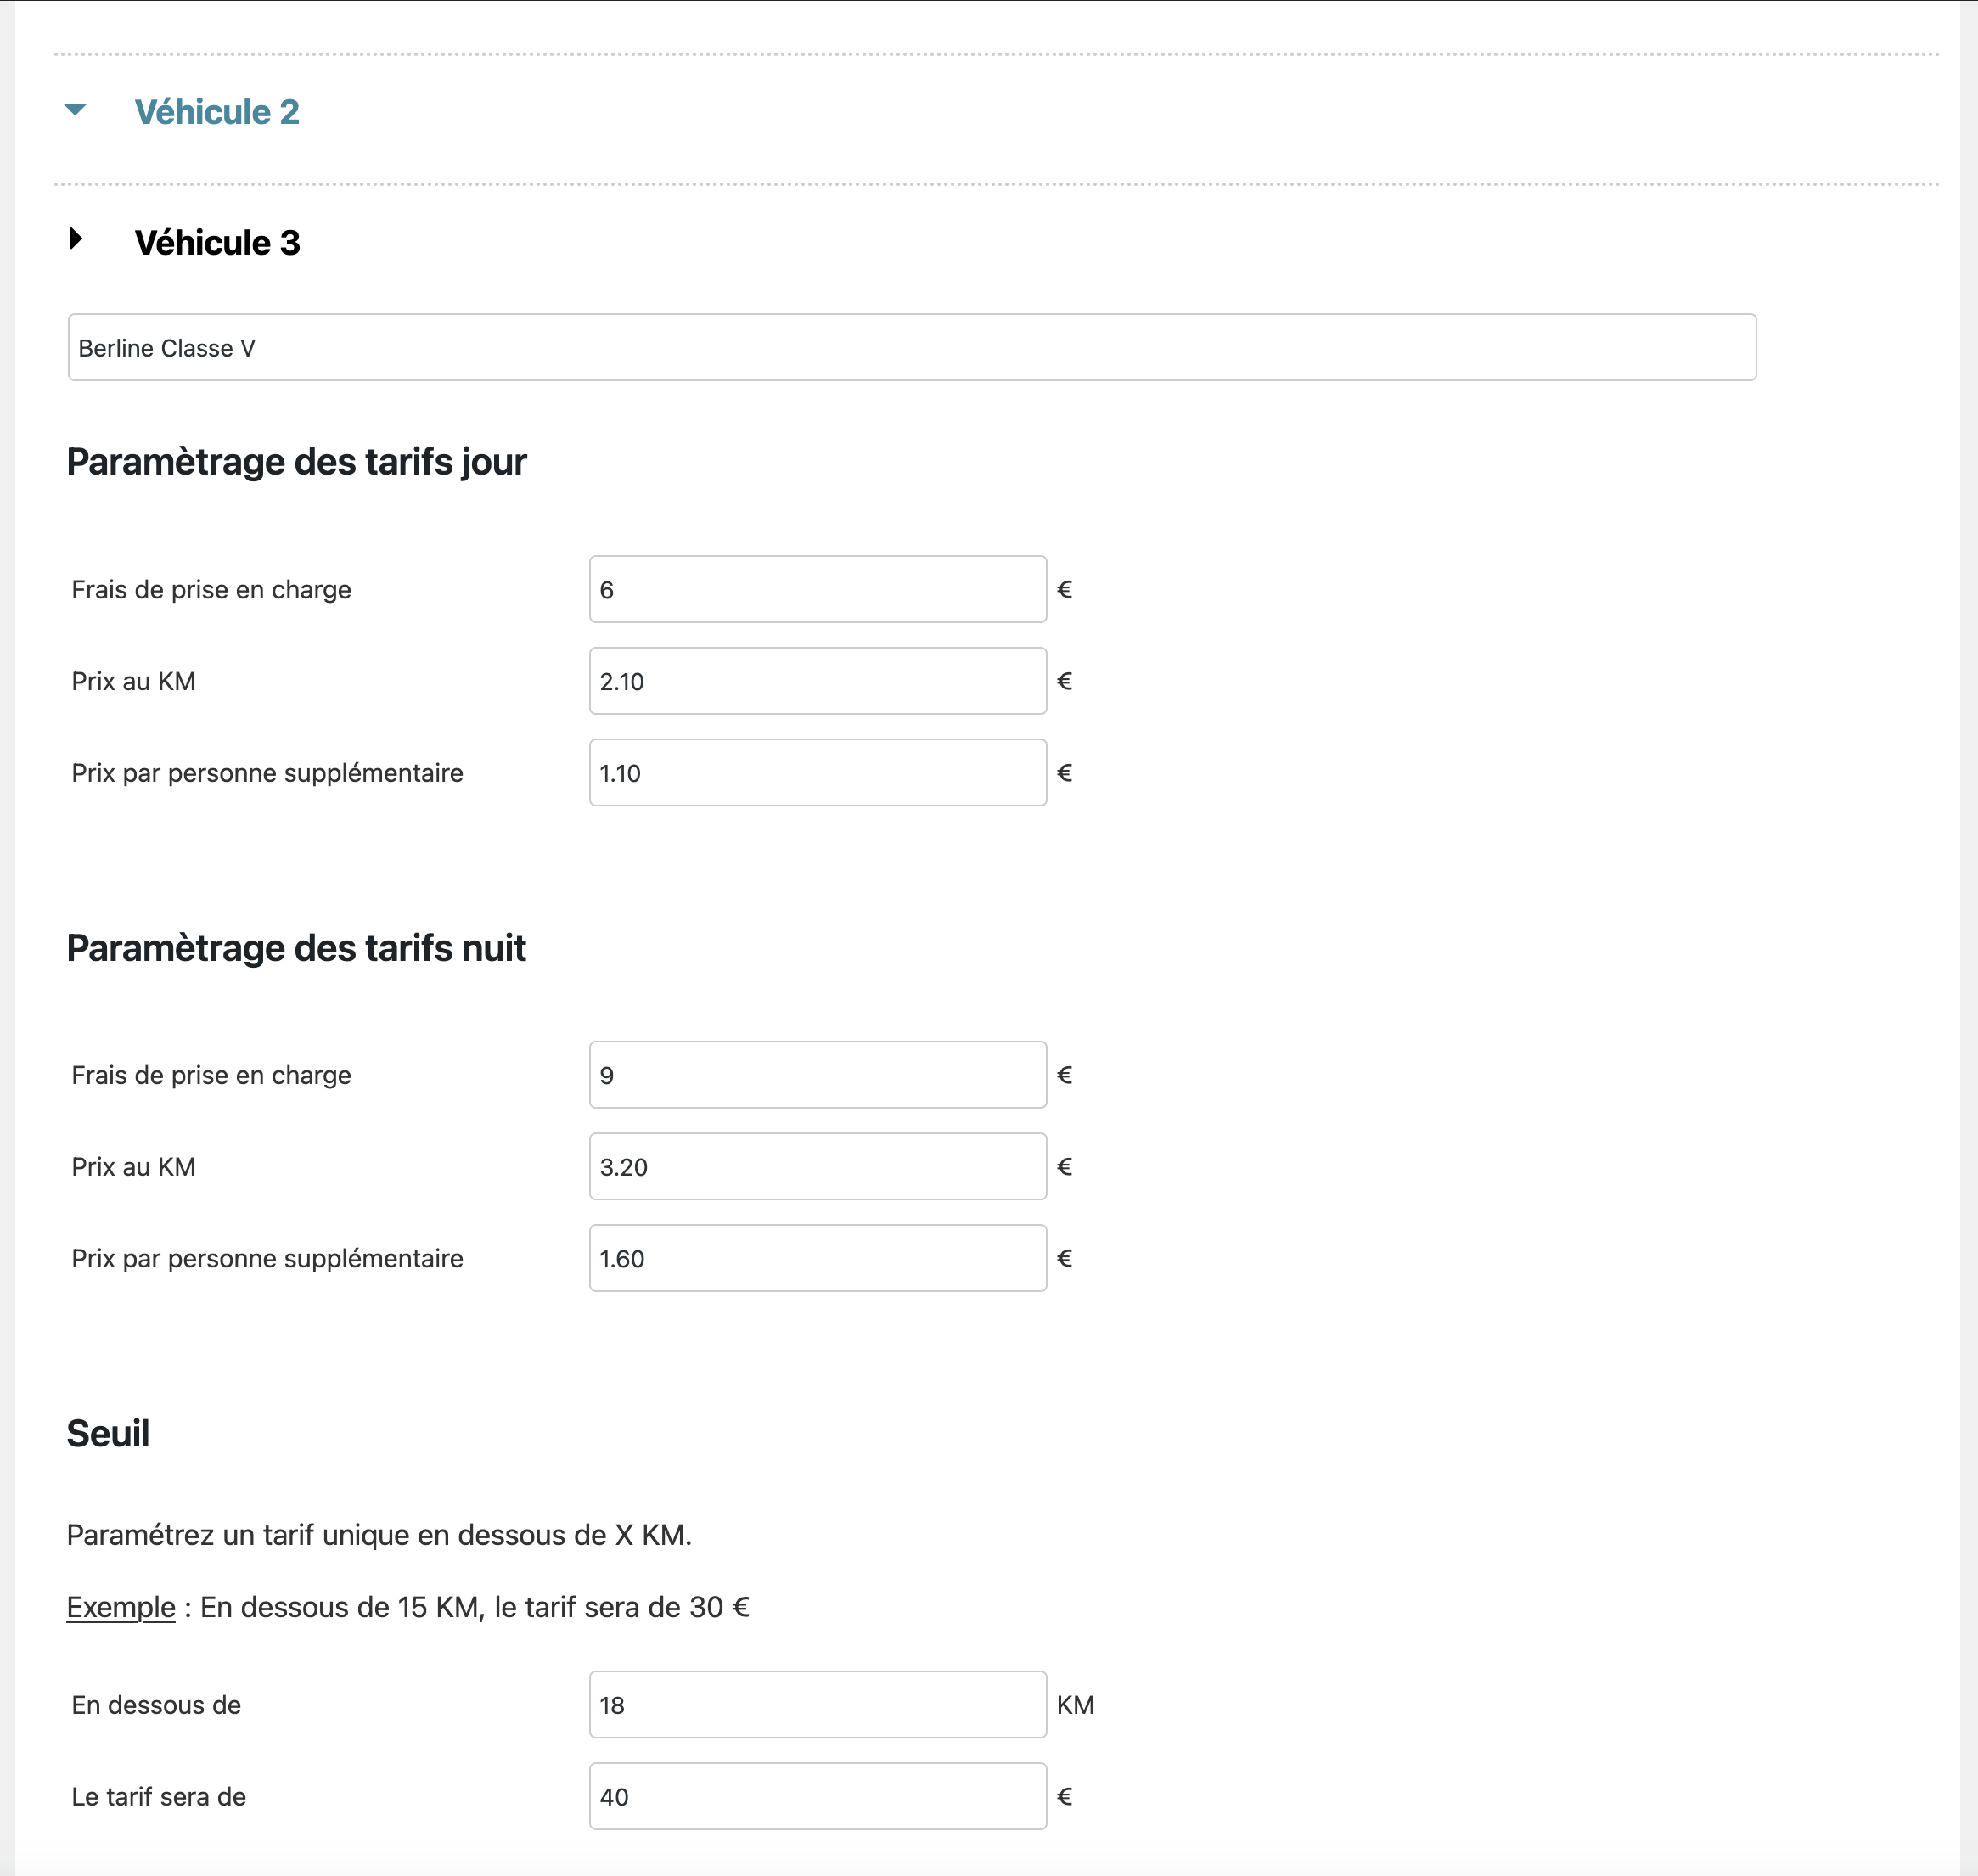The height and width of the screenshot is (1876, 1978).
Task: Focus day Frais de prise en charge field
Action: tap(818, 589)
